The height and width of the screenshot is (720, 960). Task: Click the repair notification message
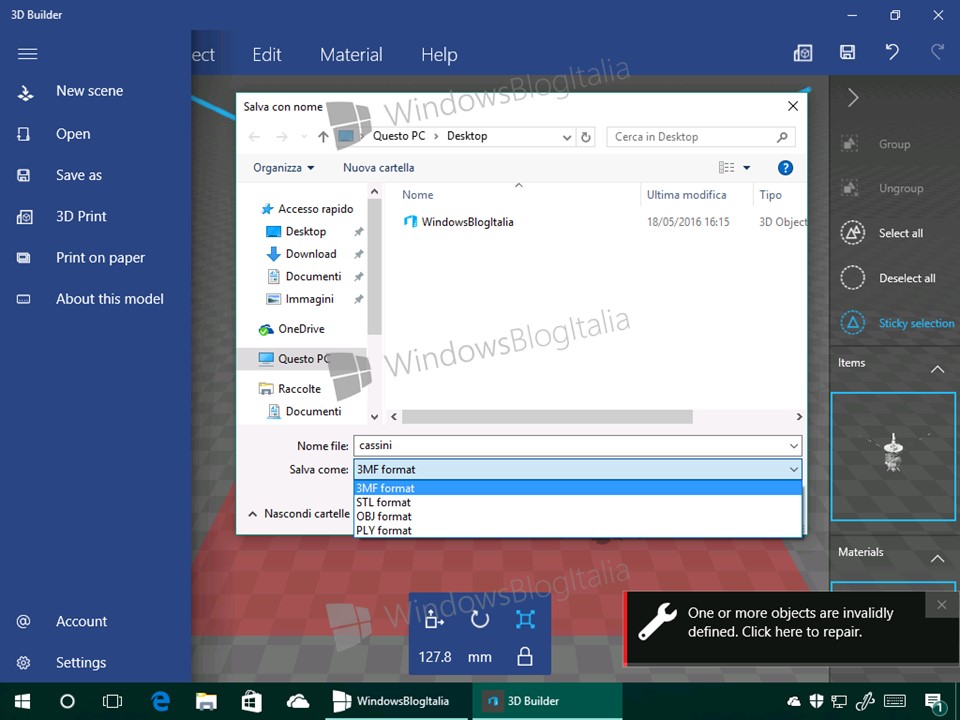[790, 622]
